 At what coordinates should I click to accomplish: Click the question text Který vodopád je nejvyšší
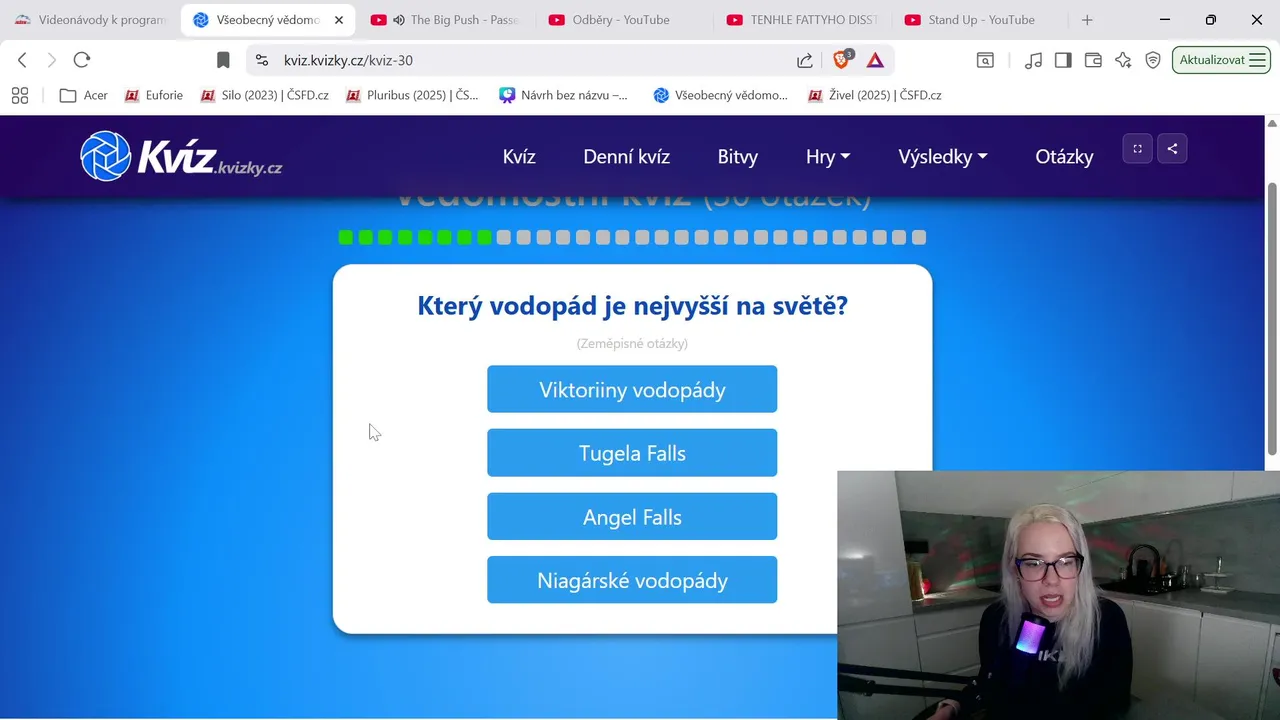(x=632, y=305)
